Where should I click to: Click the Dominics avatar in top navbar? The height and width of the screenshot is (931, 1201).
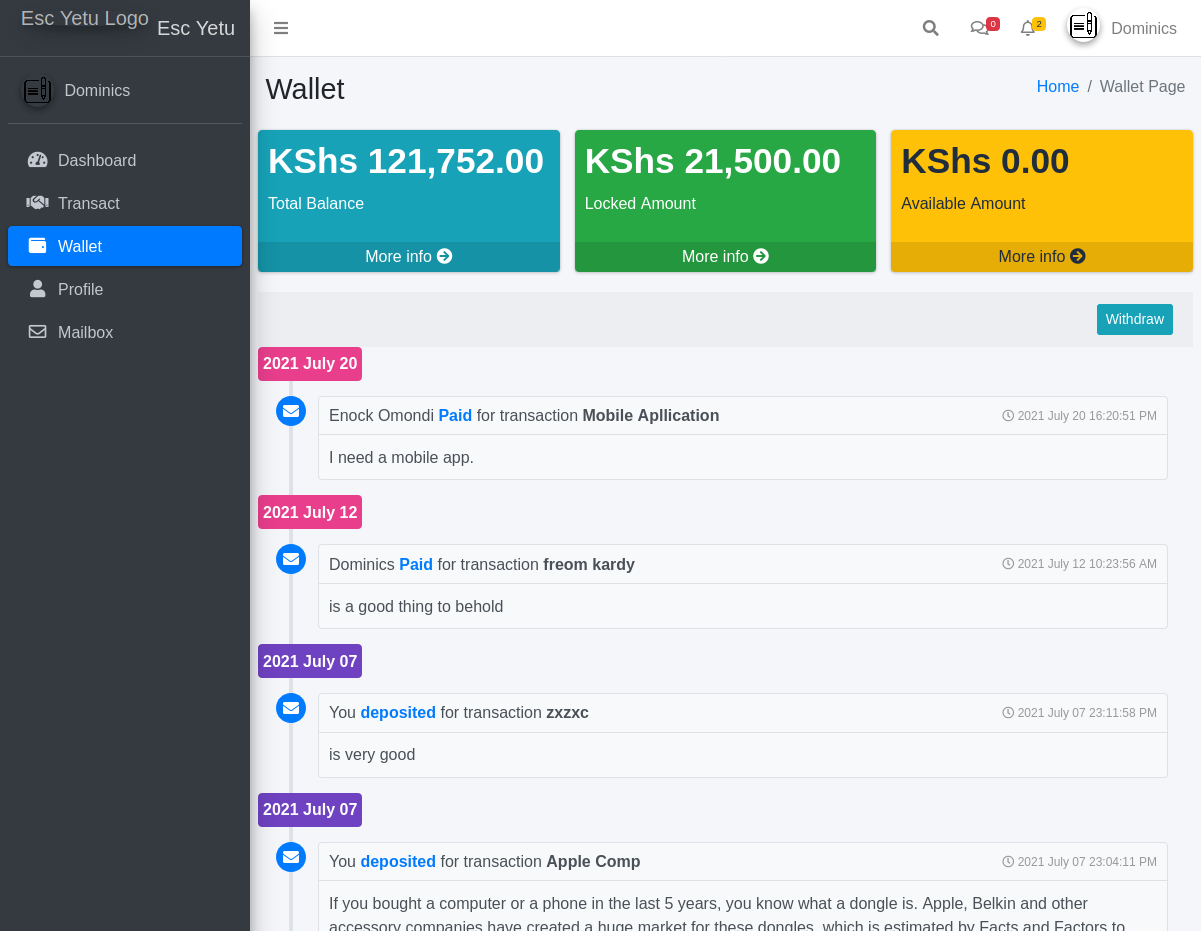pyautogui.click(x=1083, y=27)
